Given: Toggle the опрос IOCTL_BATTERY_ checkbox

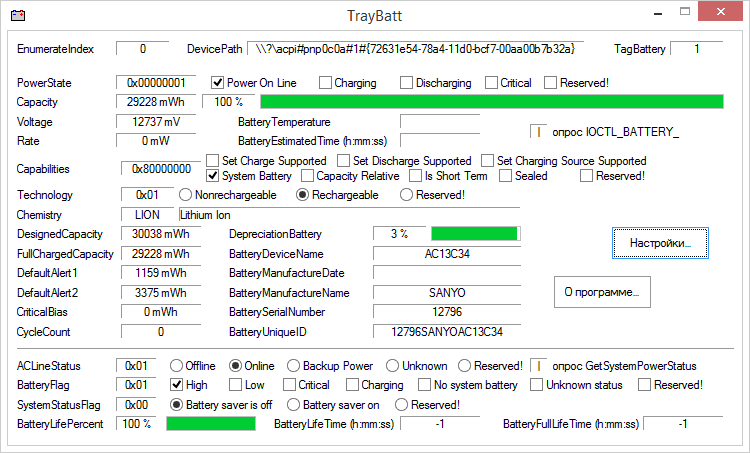Looking at the screenshot, I should coord(539,132).
